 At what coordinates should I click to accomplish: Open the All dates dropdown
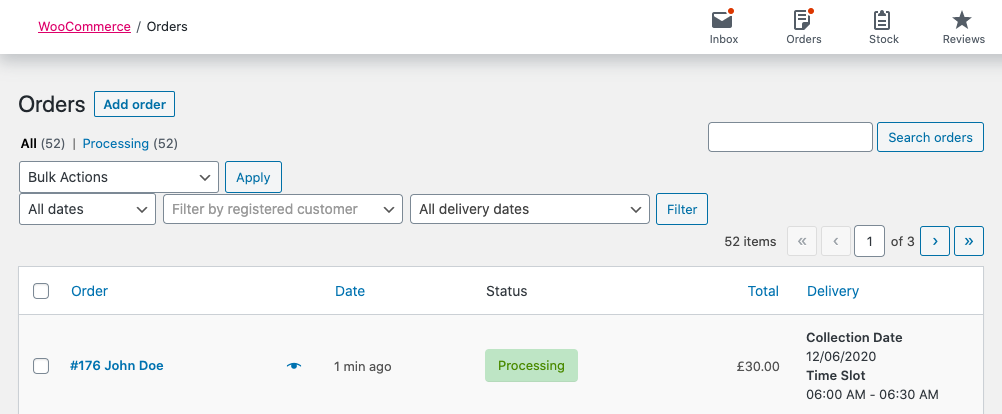[x=87, y=209]
